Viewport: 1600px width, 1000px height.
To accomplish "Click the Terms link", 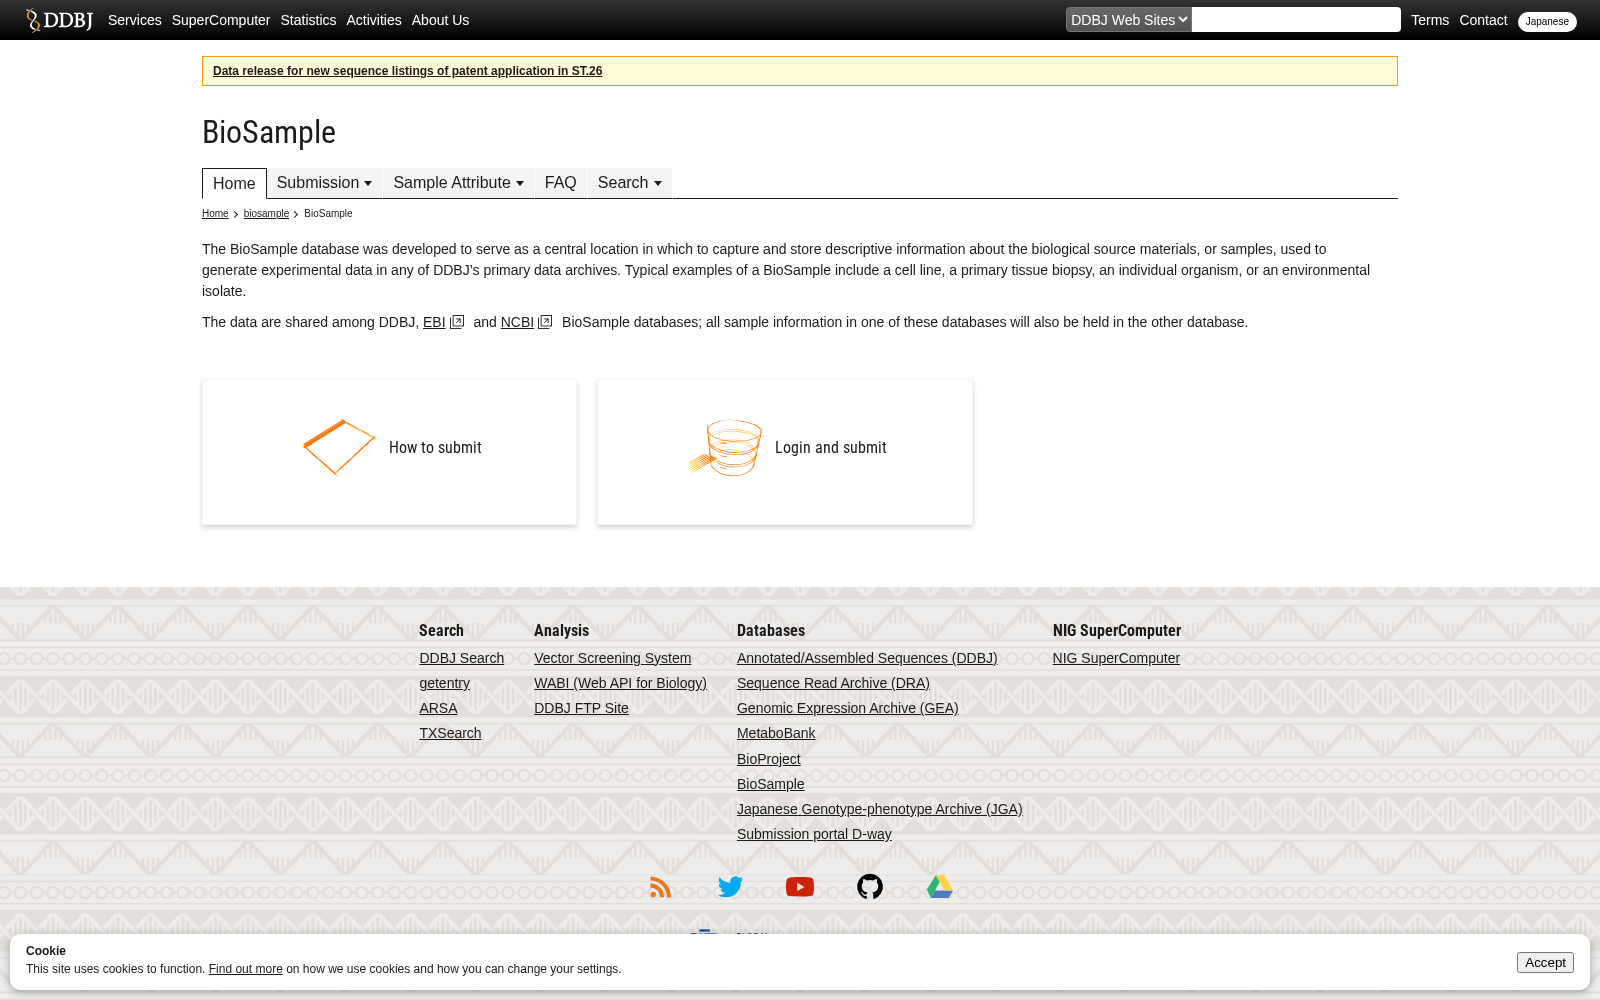I will [1430, 20].
